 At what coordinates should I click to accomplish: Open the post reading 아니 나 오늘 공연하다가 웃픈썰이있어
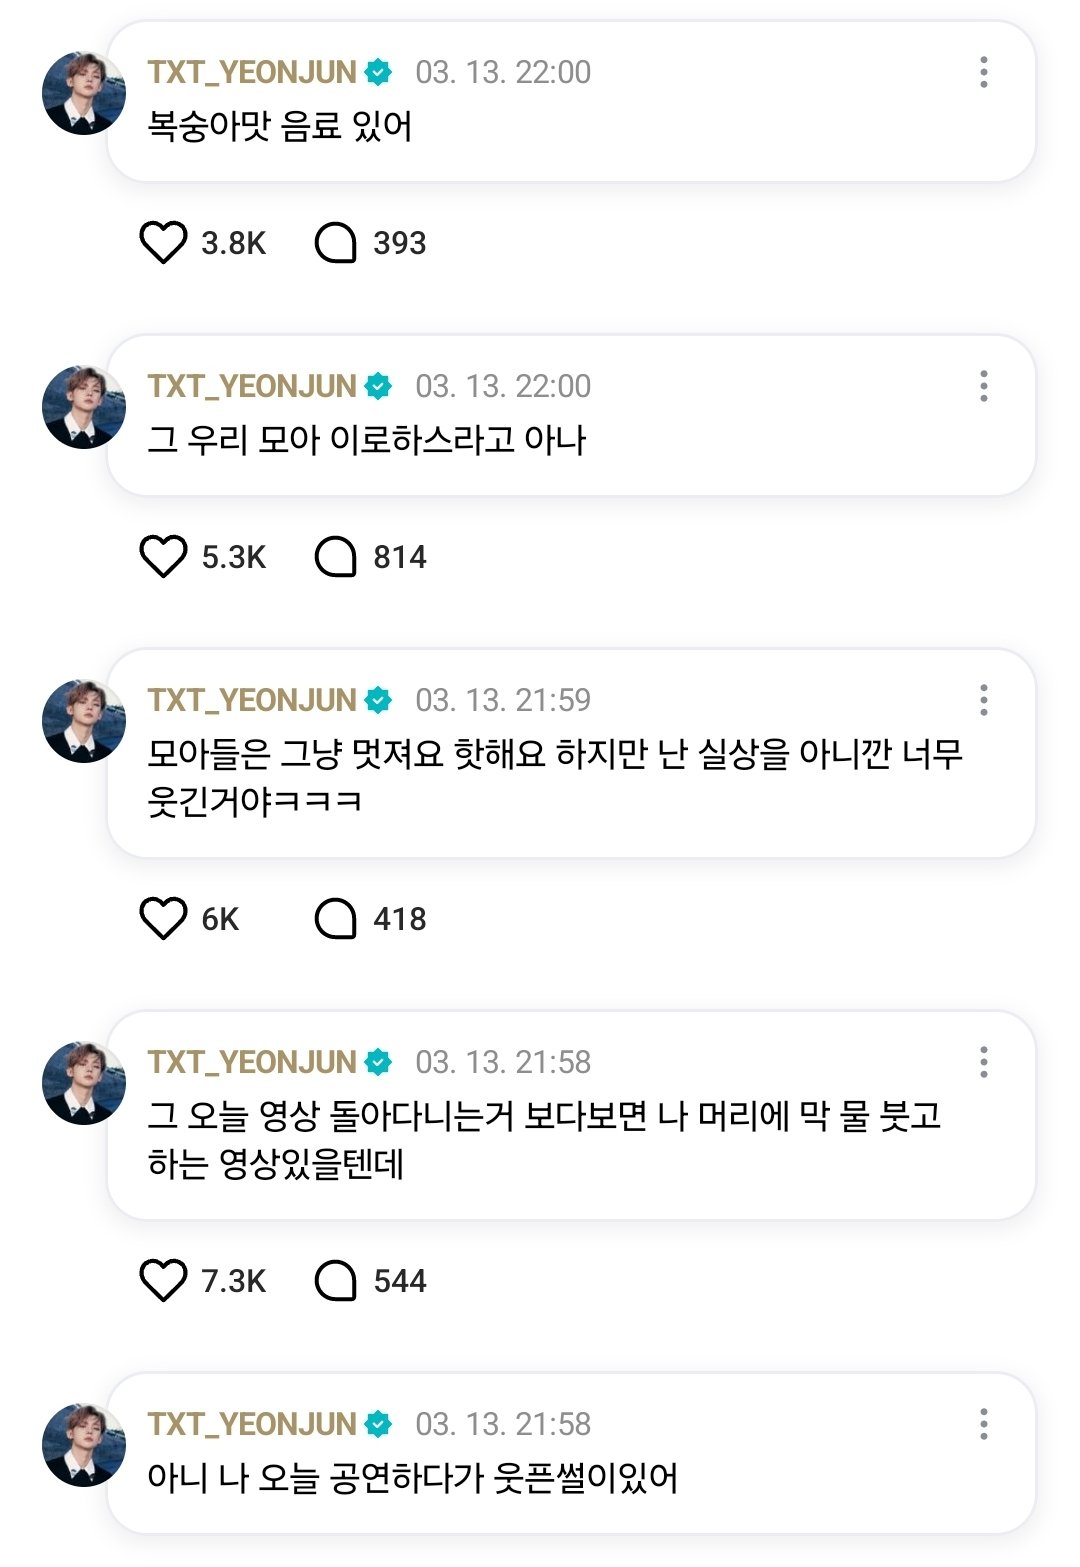412,1478
